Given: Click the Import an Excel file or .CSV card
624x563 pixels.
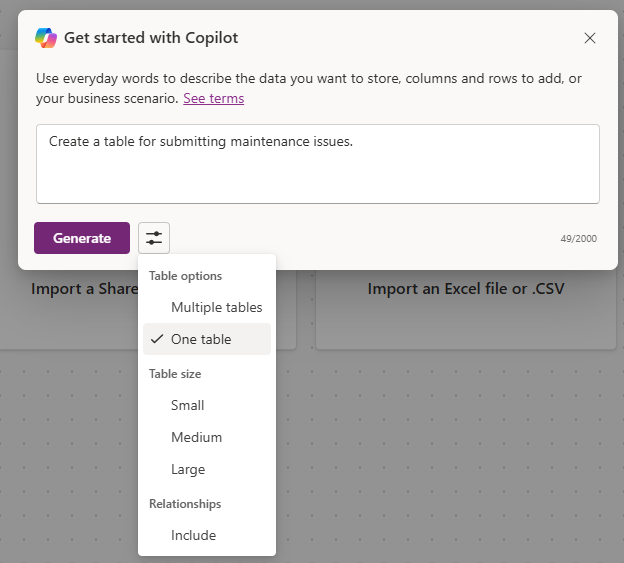Looking at the screenshot, I should coord(466,310).
